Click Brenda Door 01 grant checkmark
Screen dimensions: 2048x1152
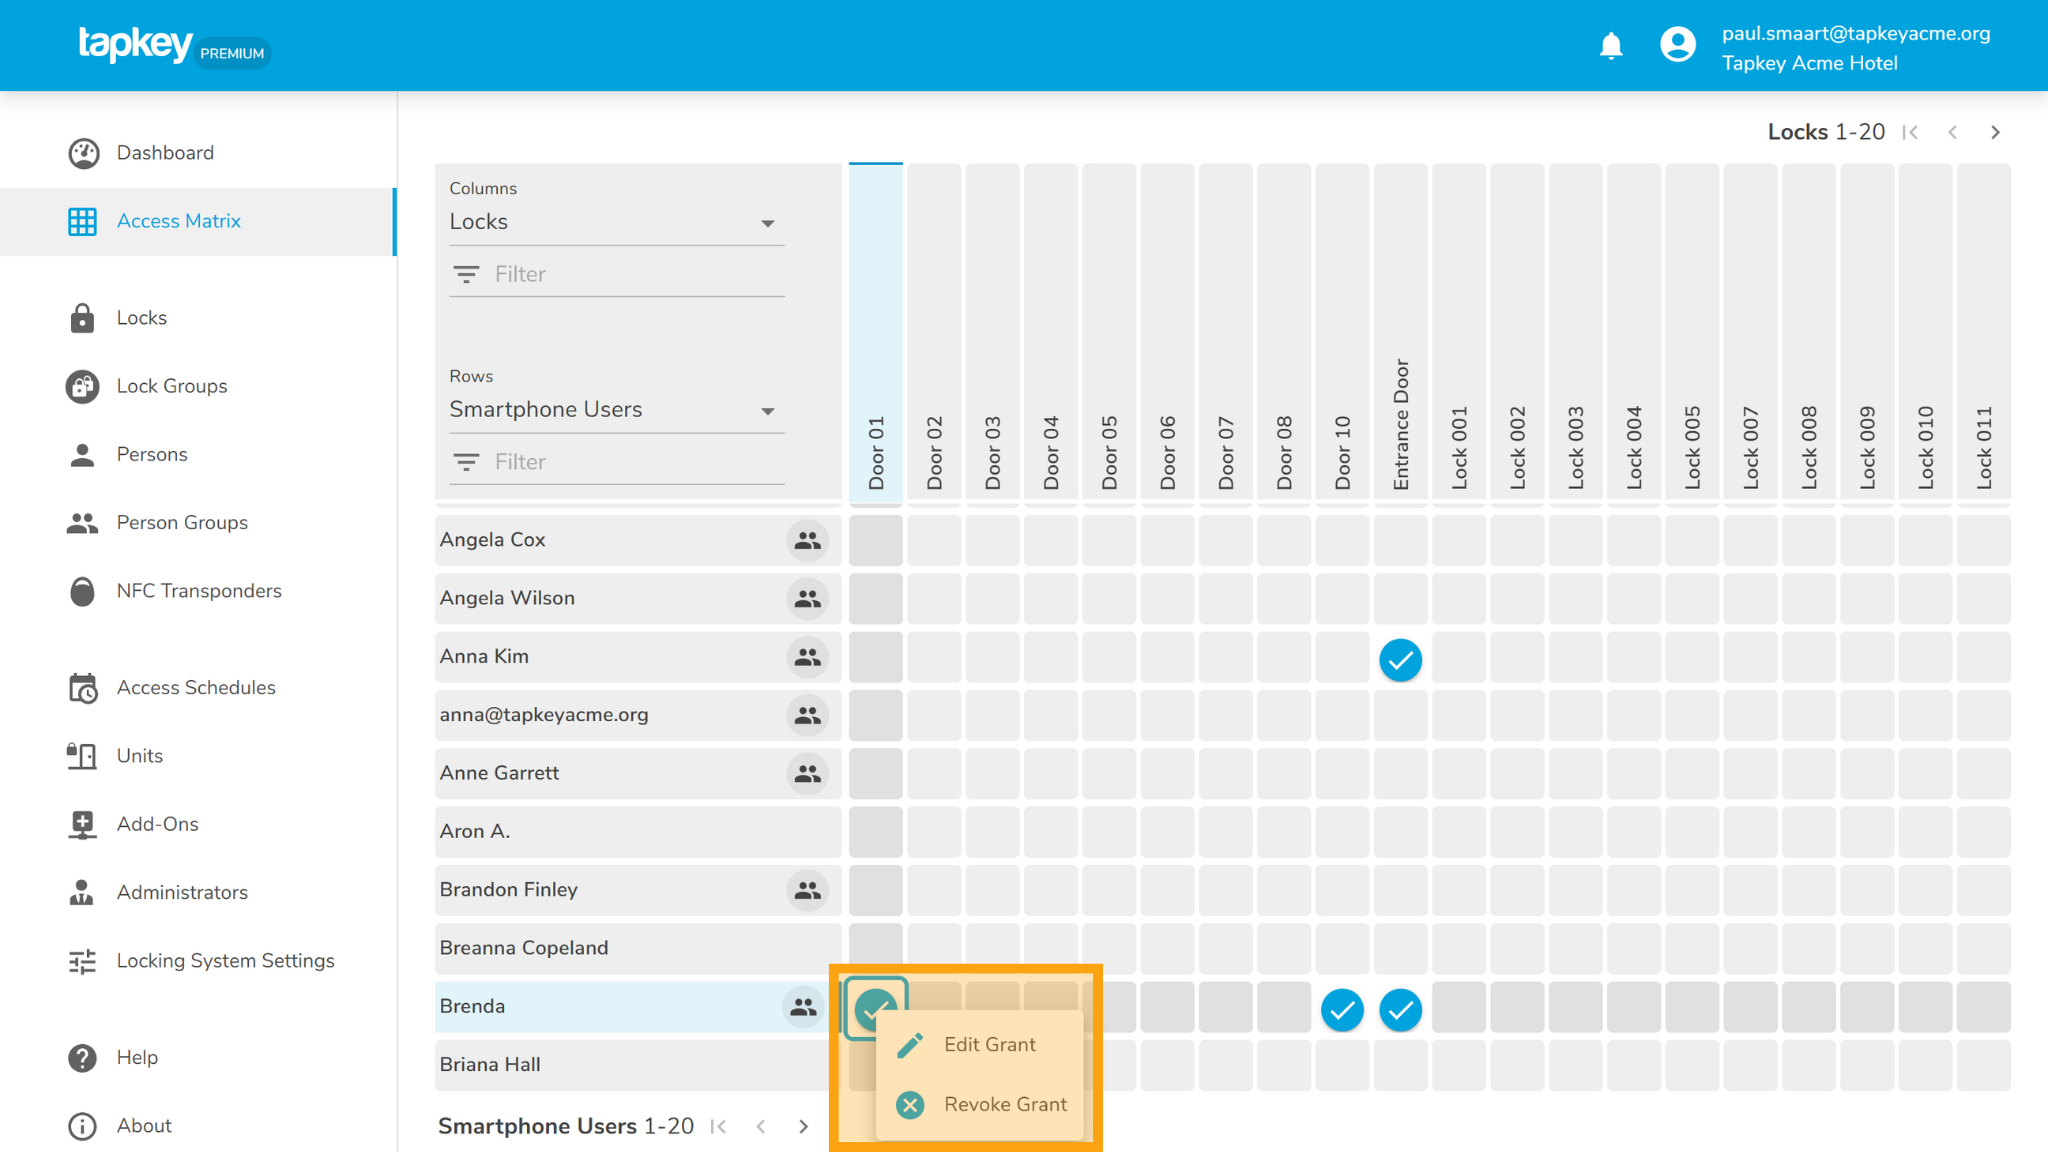[876, 1008]
